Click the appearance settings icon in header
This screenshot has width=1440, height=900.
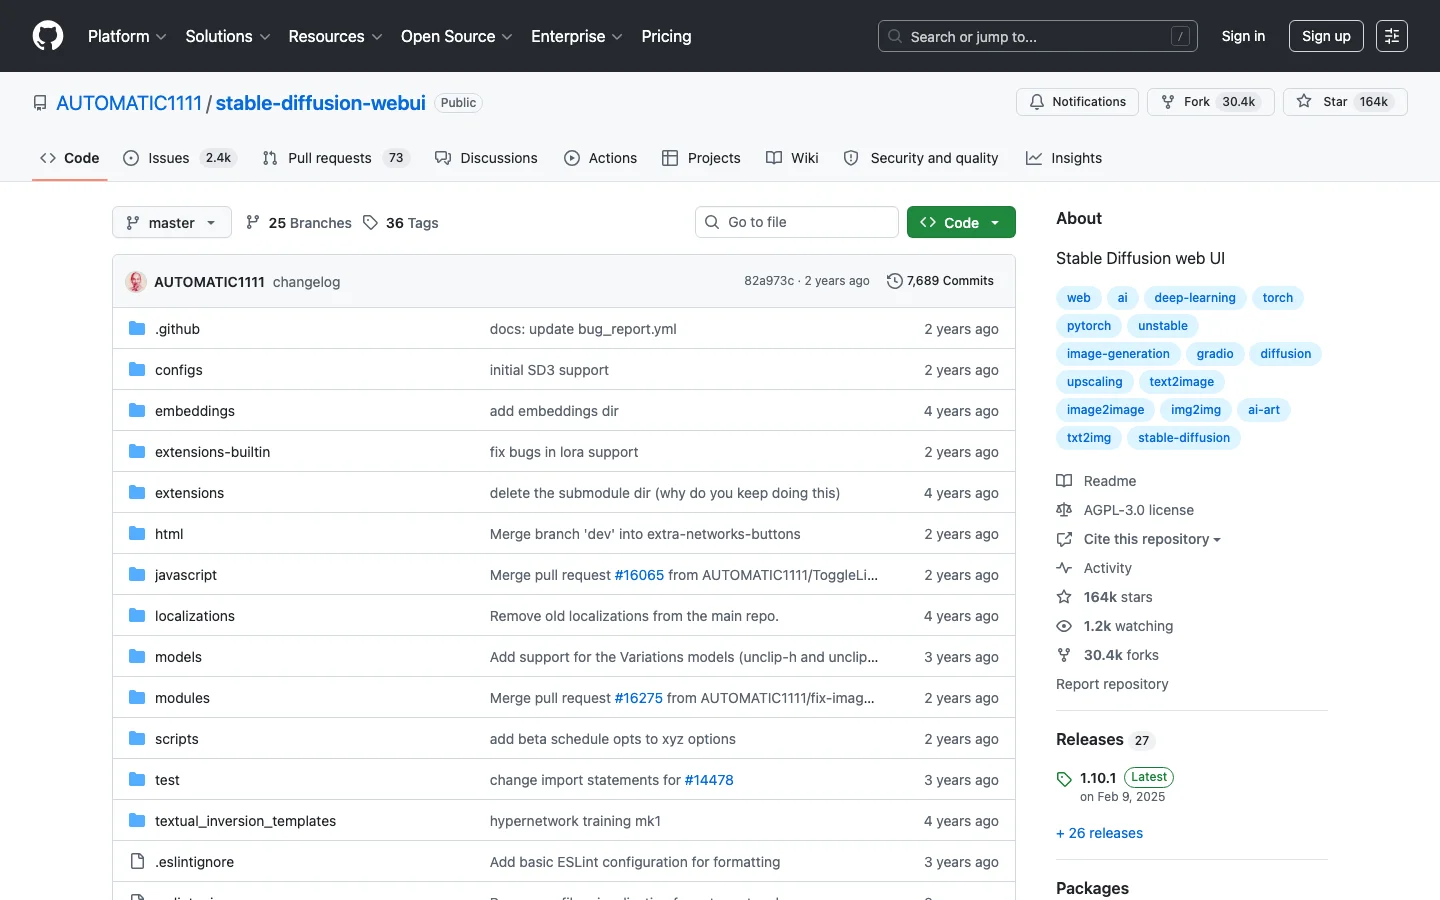[x=1392, y=36]
